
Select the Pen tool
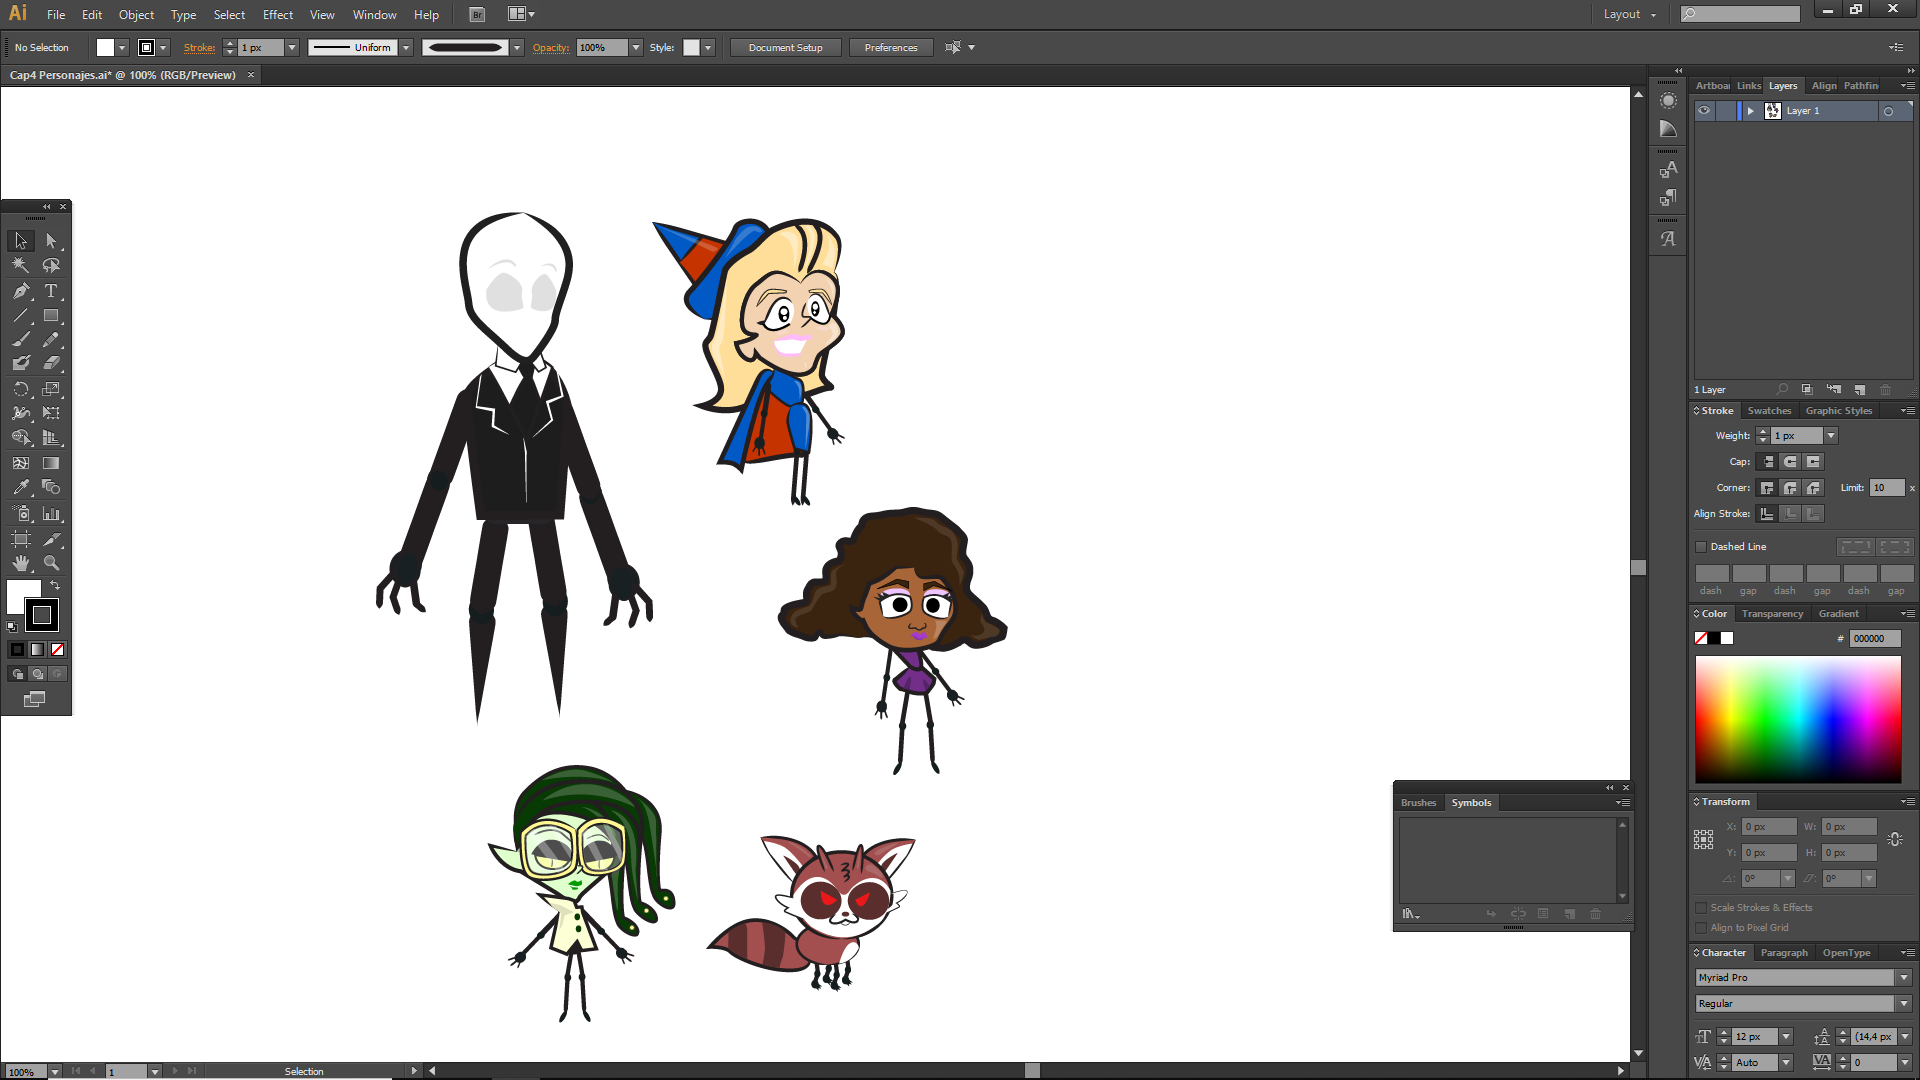pos(21,291)
